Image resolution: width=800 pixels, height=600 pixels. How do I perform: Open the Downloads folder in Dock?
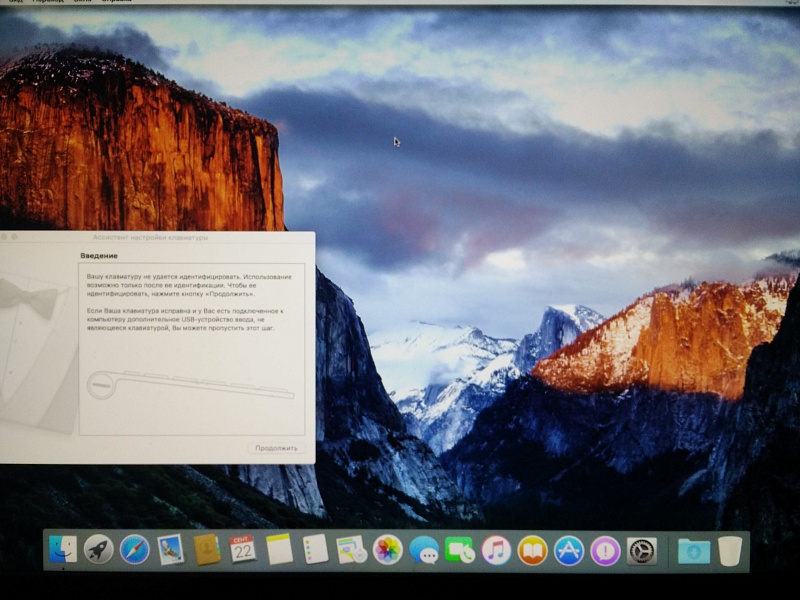(x=694, y=552)
